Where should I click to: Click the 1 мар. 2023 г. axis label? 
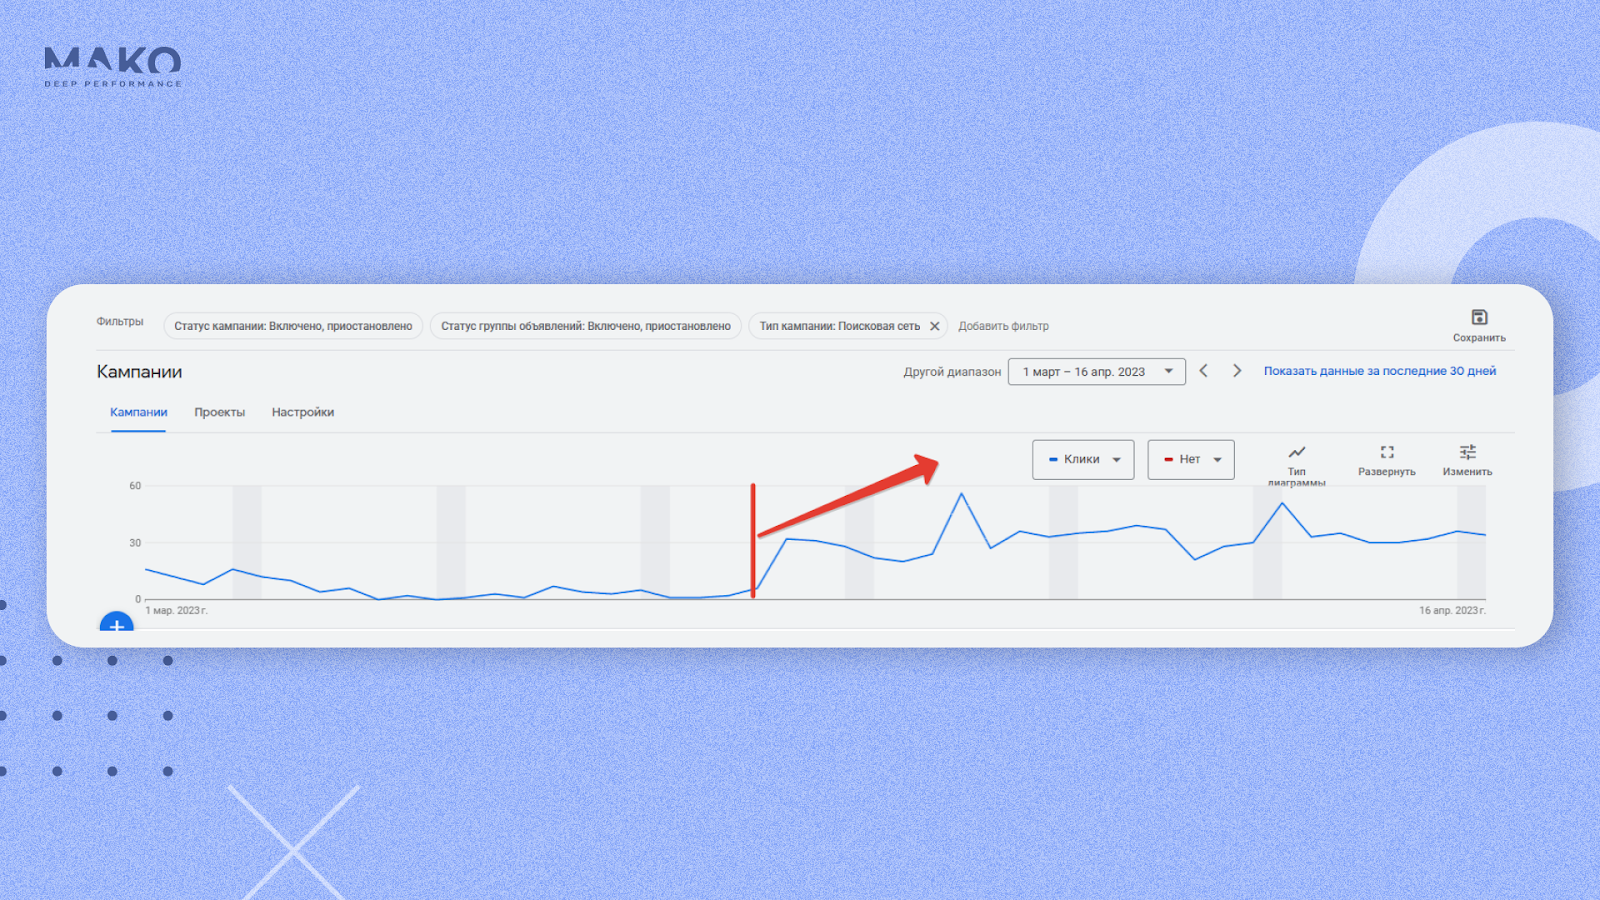[x=176, y=610]
